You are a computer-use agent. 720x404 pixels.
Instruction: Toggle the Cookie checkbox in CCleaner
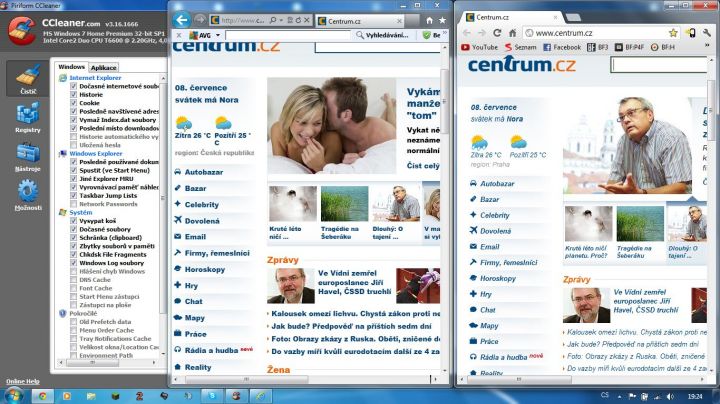point(73,103)
